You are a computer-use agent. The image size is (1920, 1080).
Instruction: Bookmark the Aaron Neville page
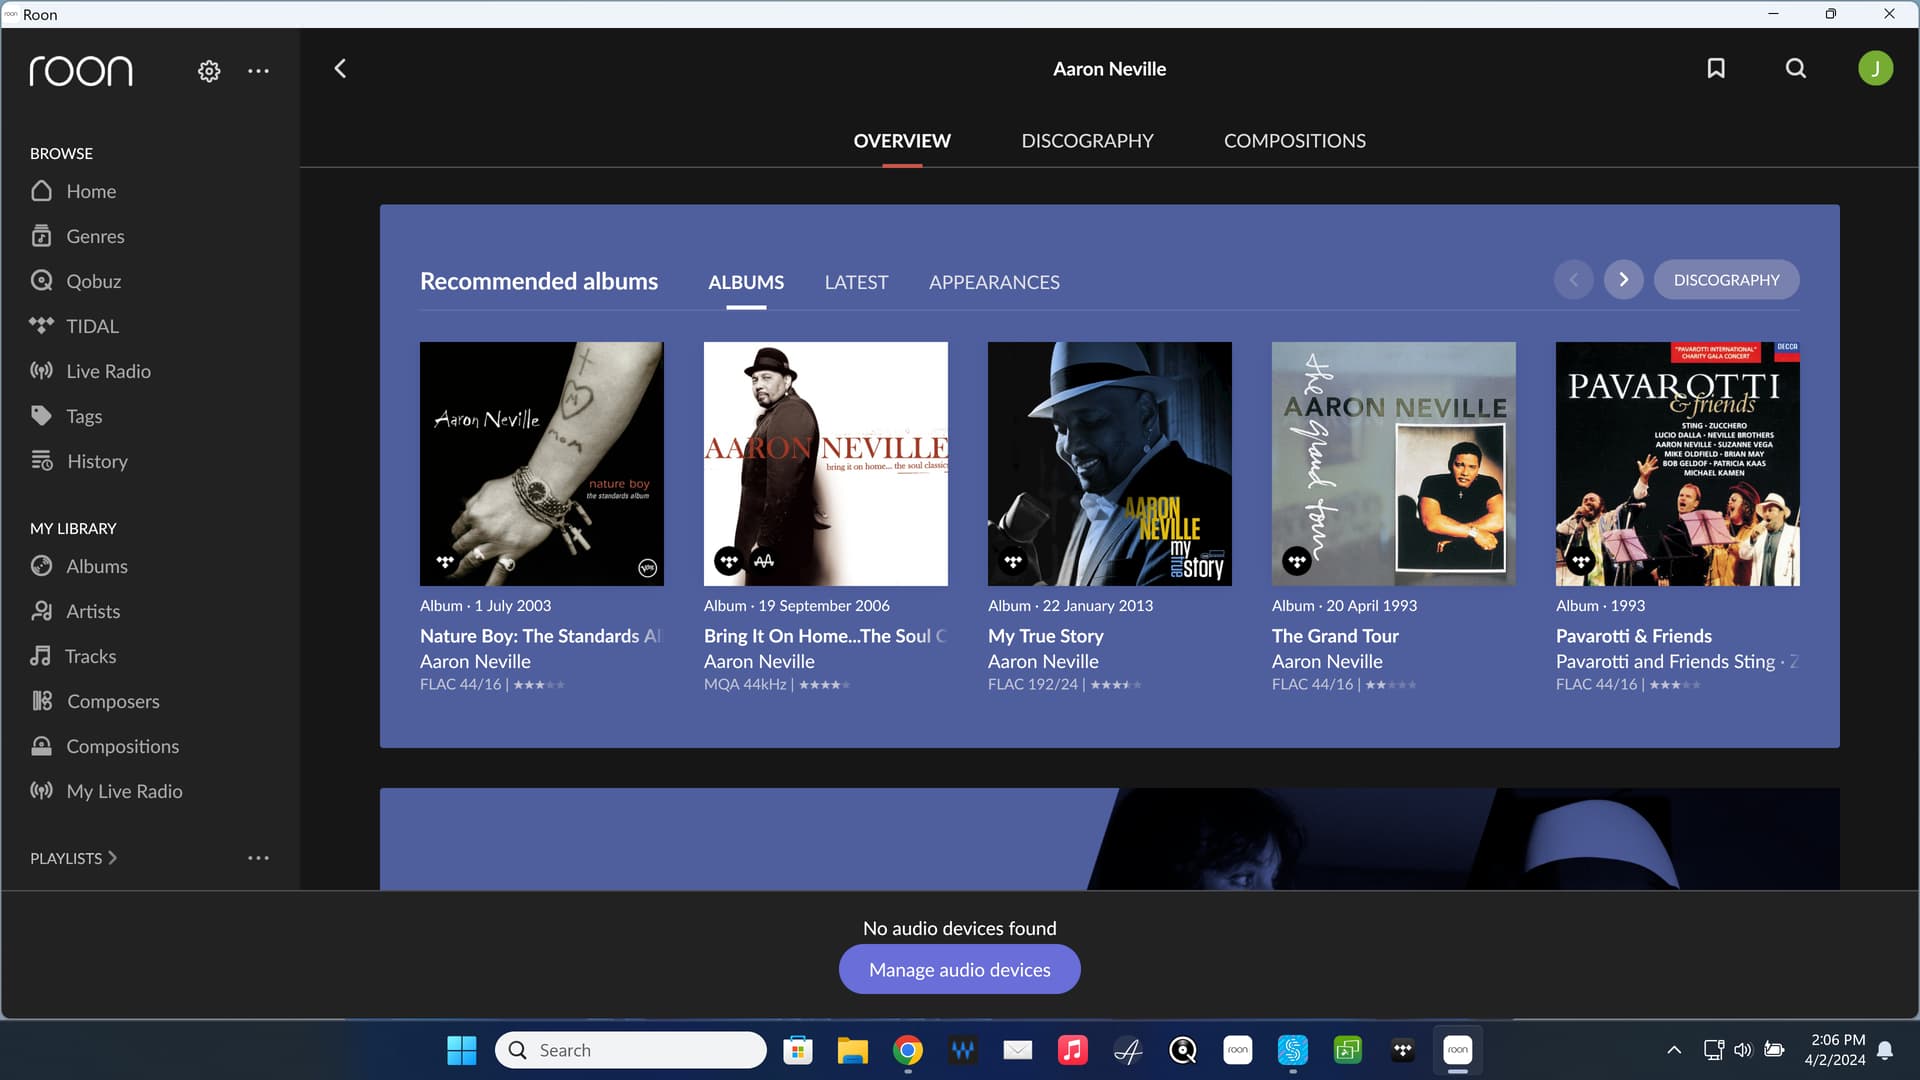click(x=1716, y=68)
